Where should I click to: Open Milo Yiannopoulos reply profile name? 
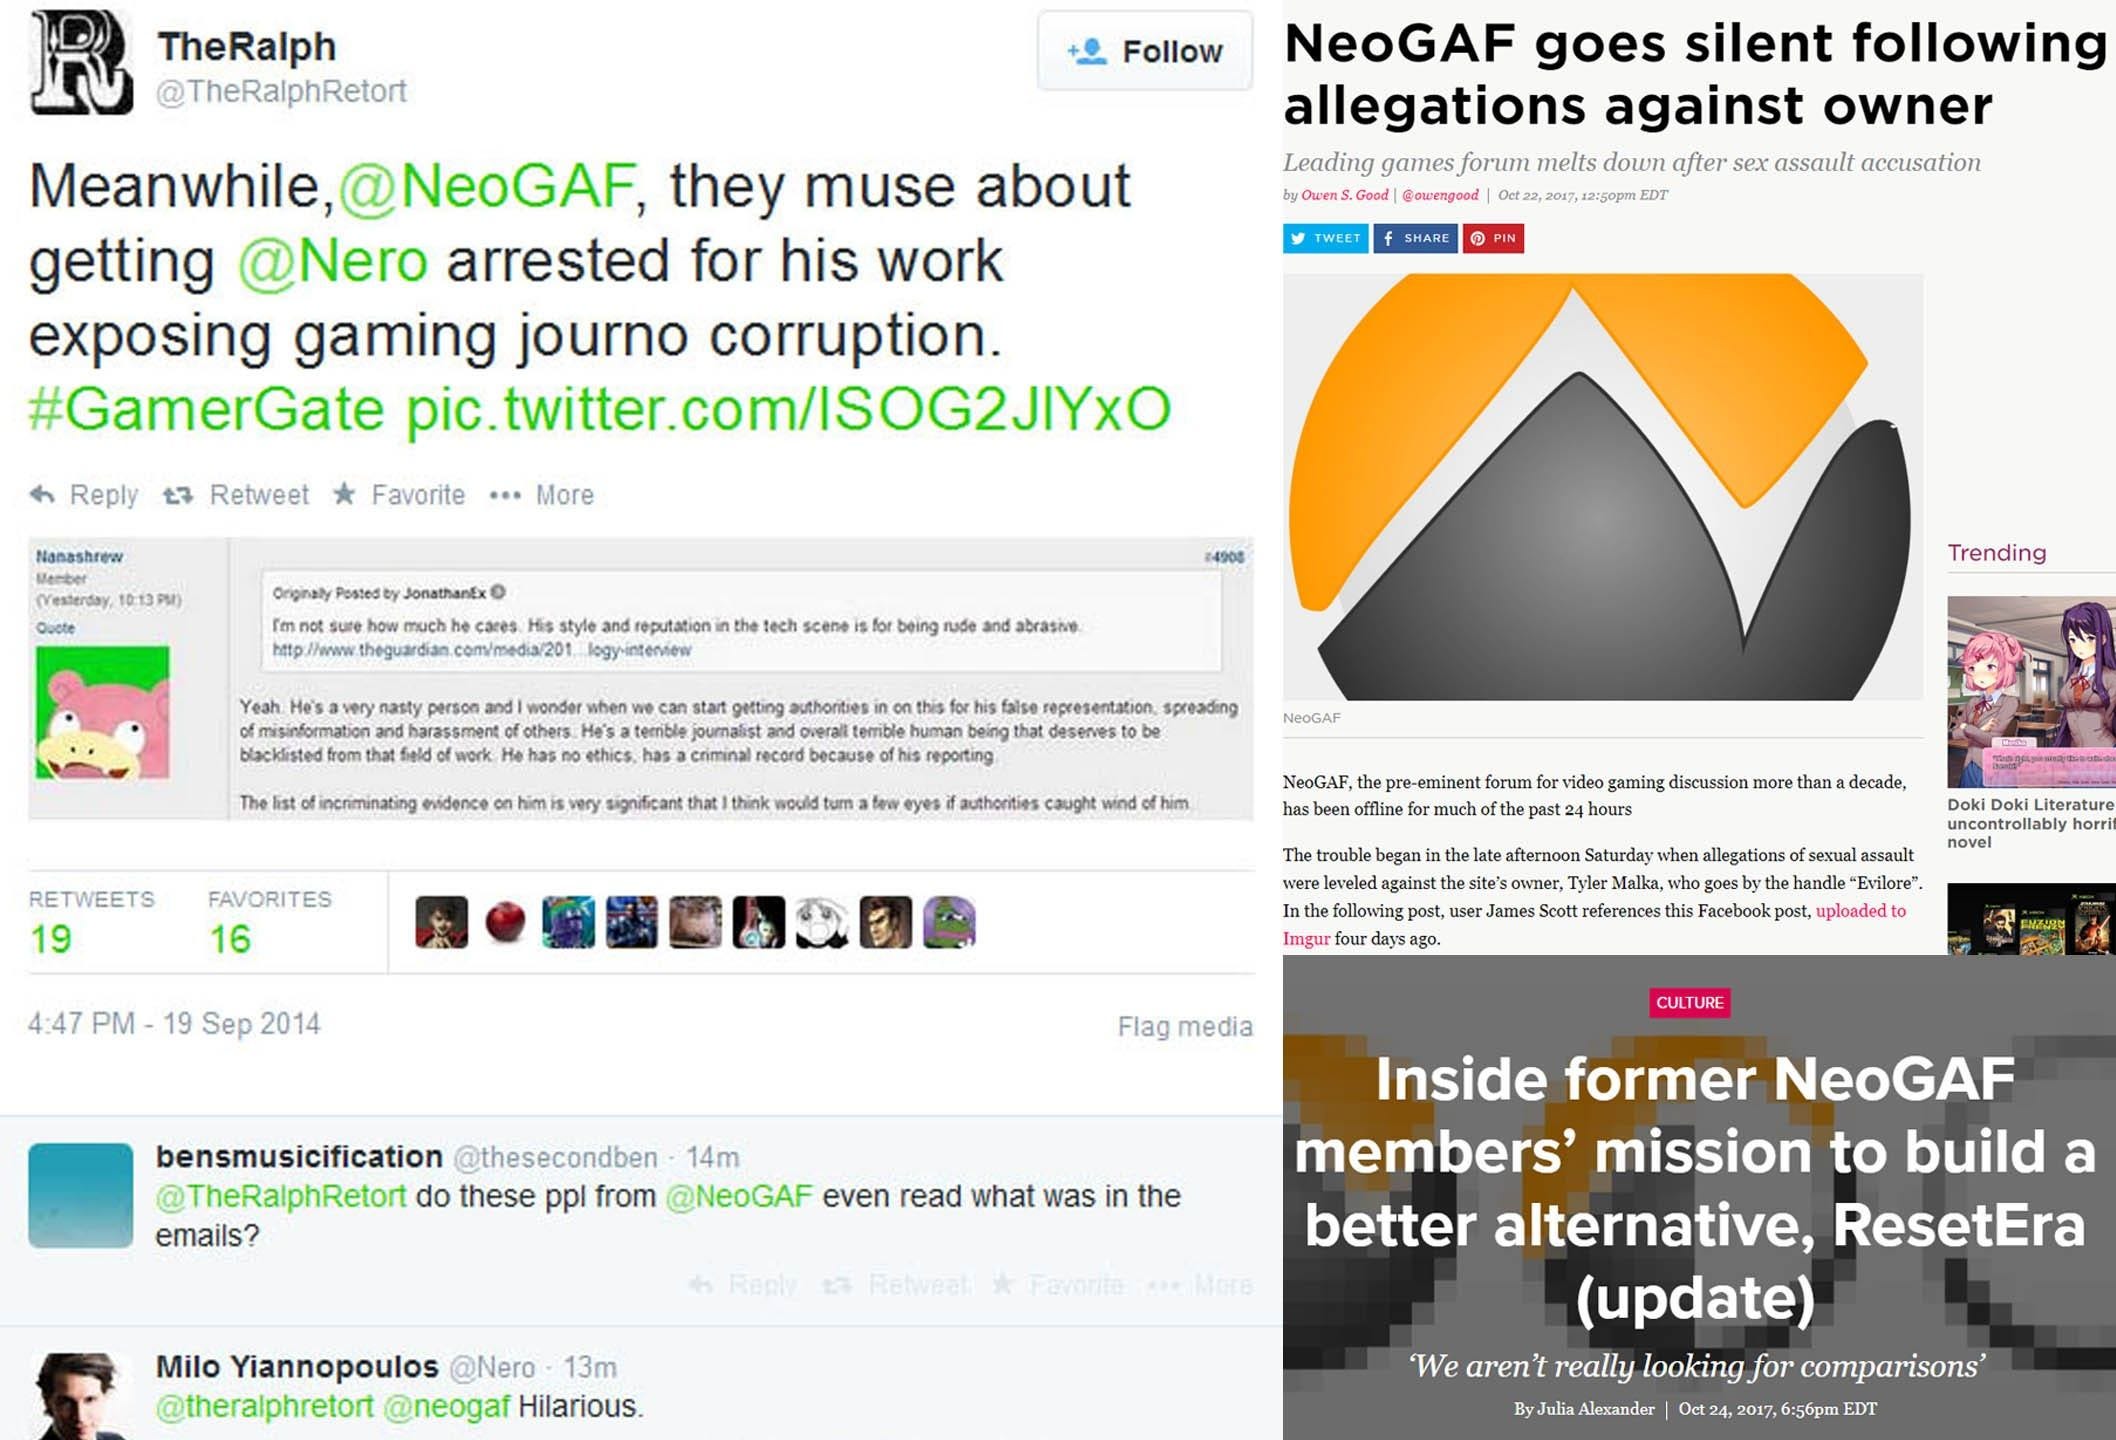point(297,1366)
